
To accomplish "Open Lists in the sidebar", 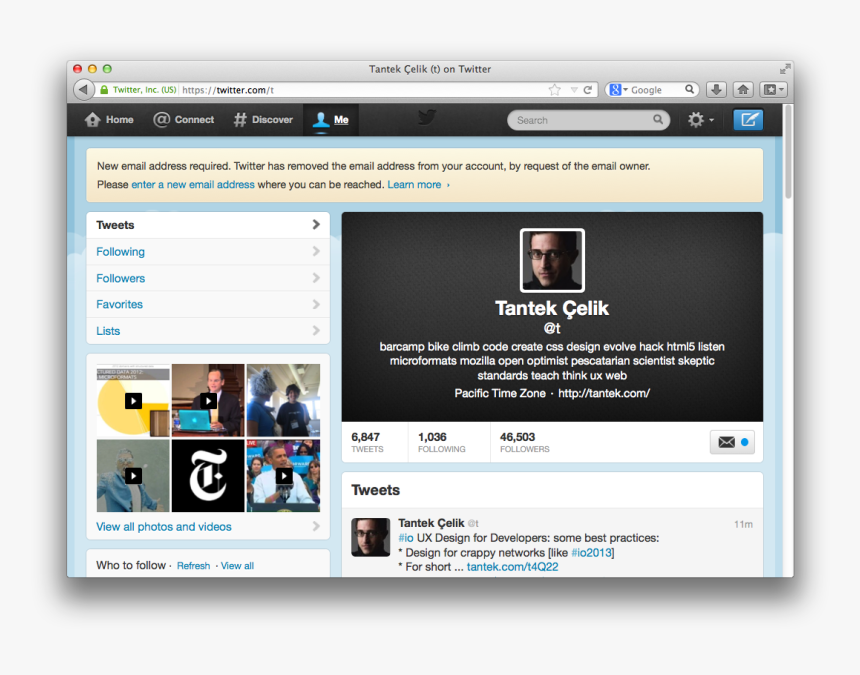I will pyautogui.click(x=208, y=331).
